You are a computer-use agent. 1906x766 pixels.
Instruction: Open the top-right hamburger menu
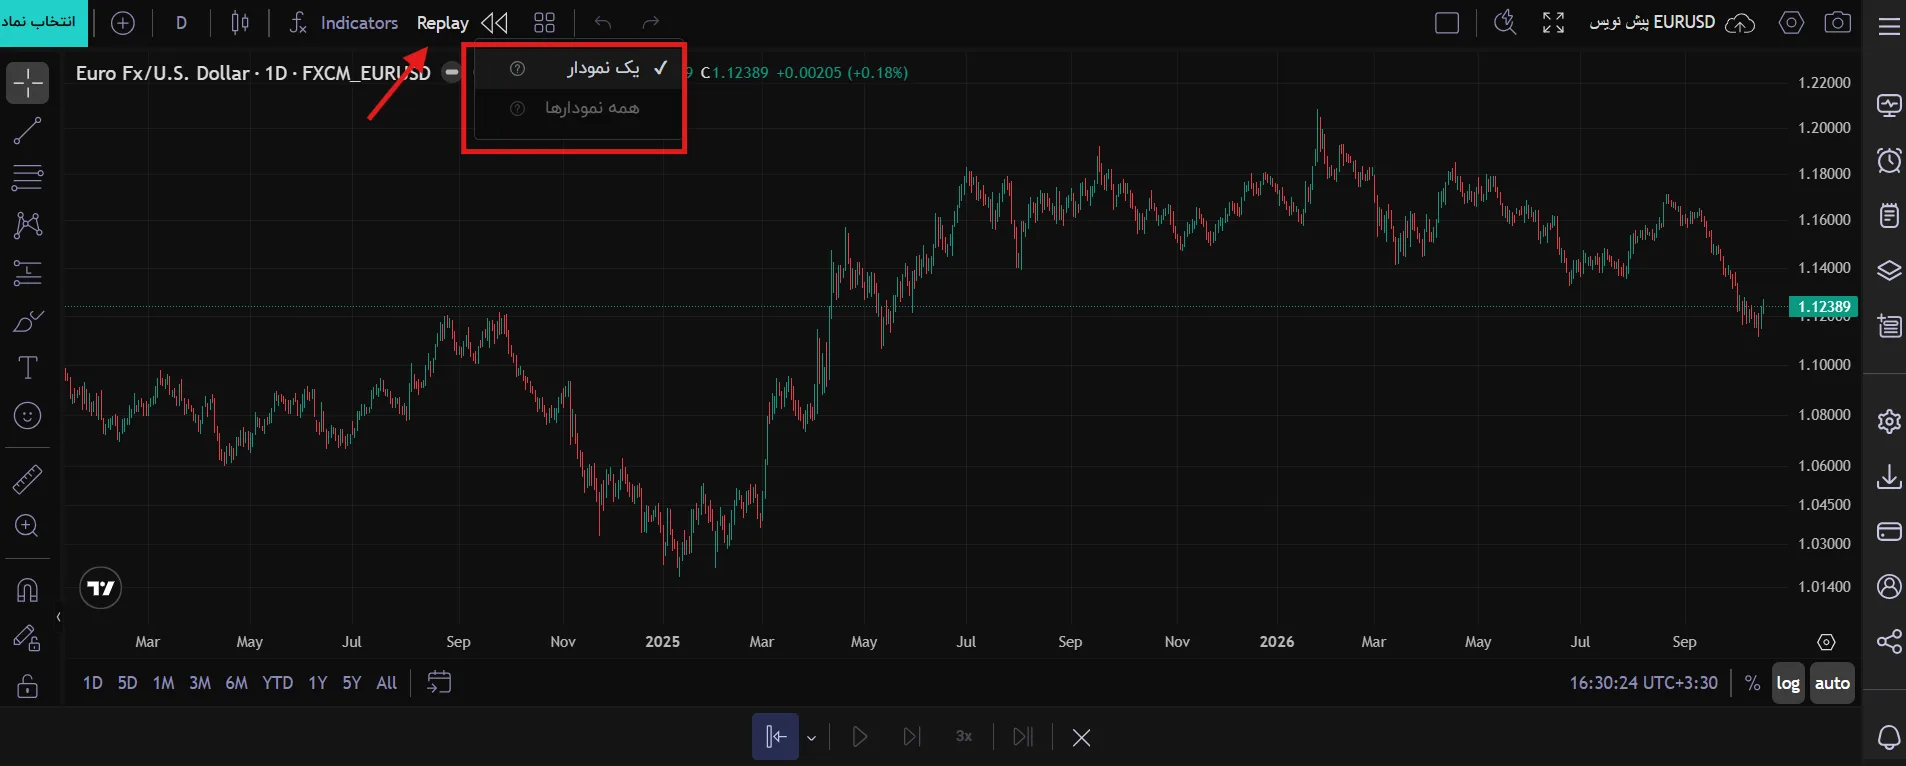pos(1889,26)
